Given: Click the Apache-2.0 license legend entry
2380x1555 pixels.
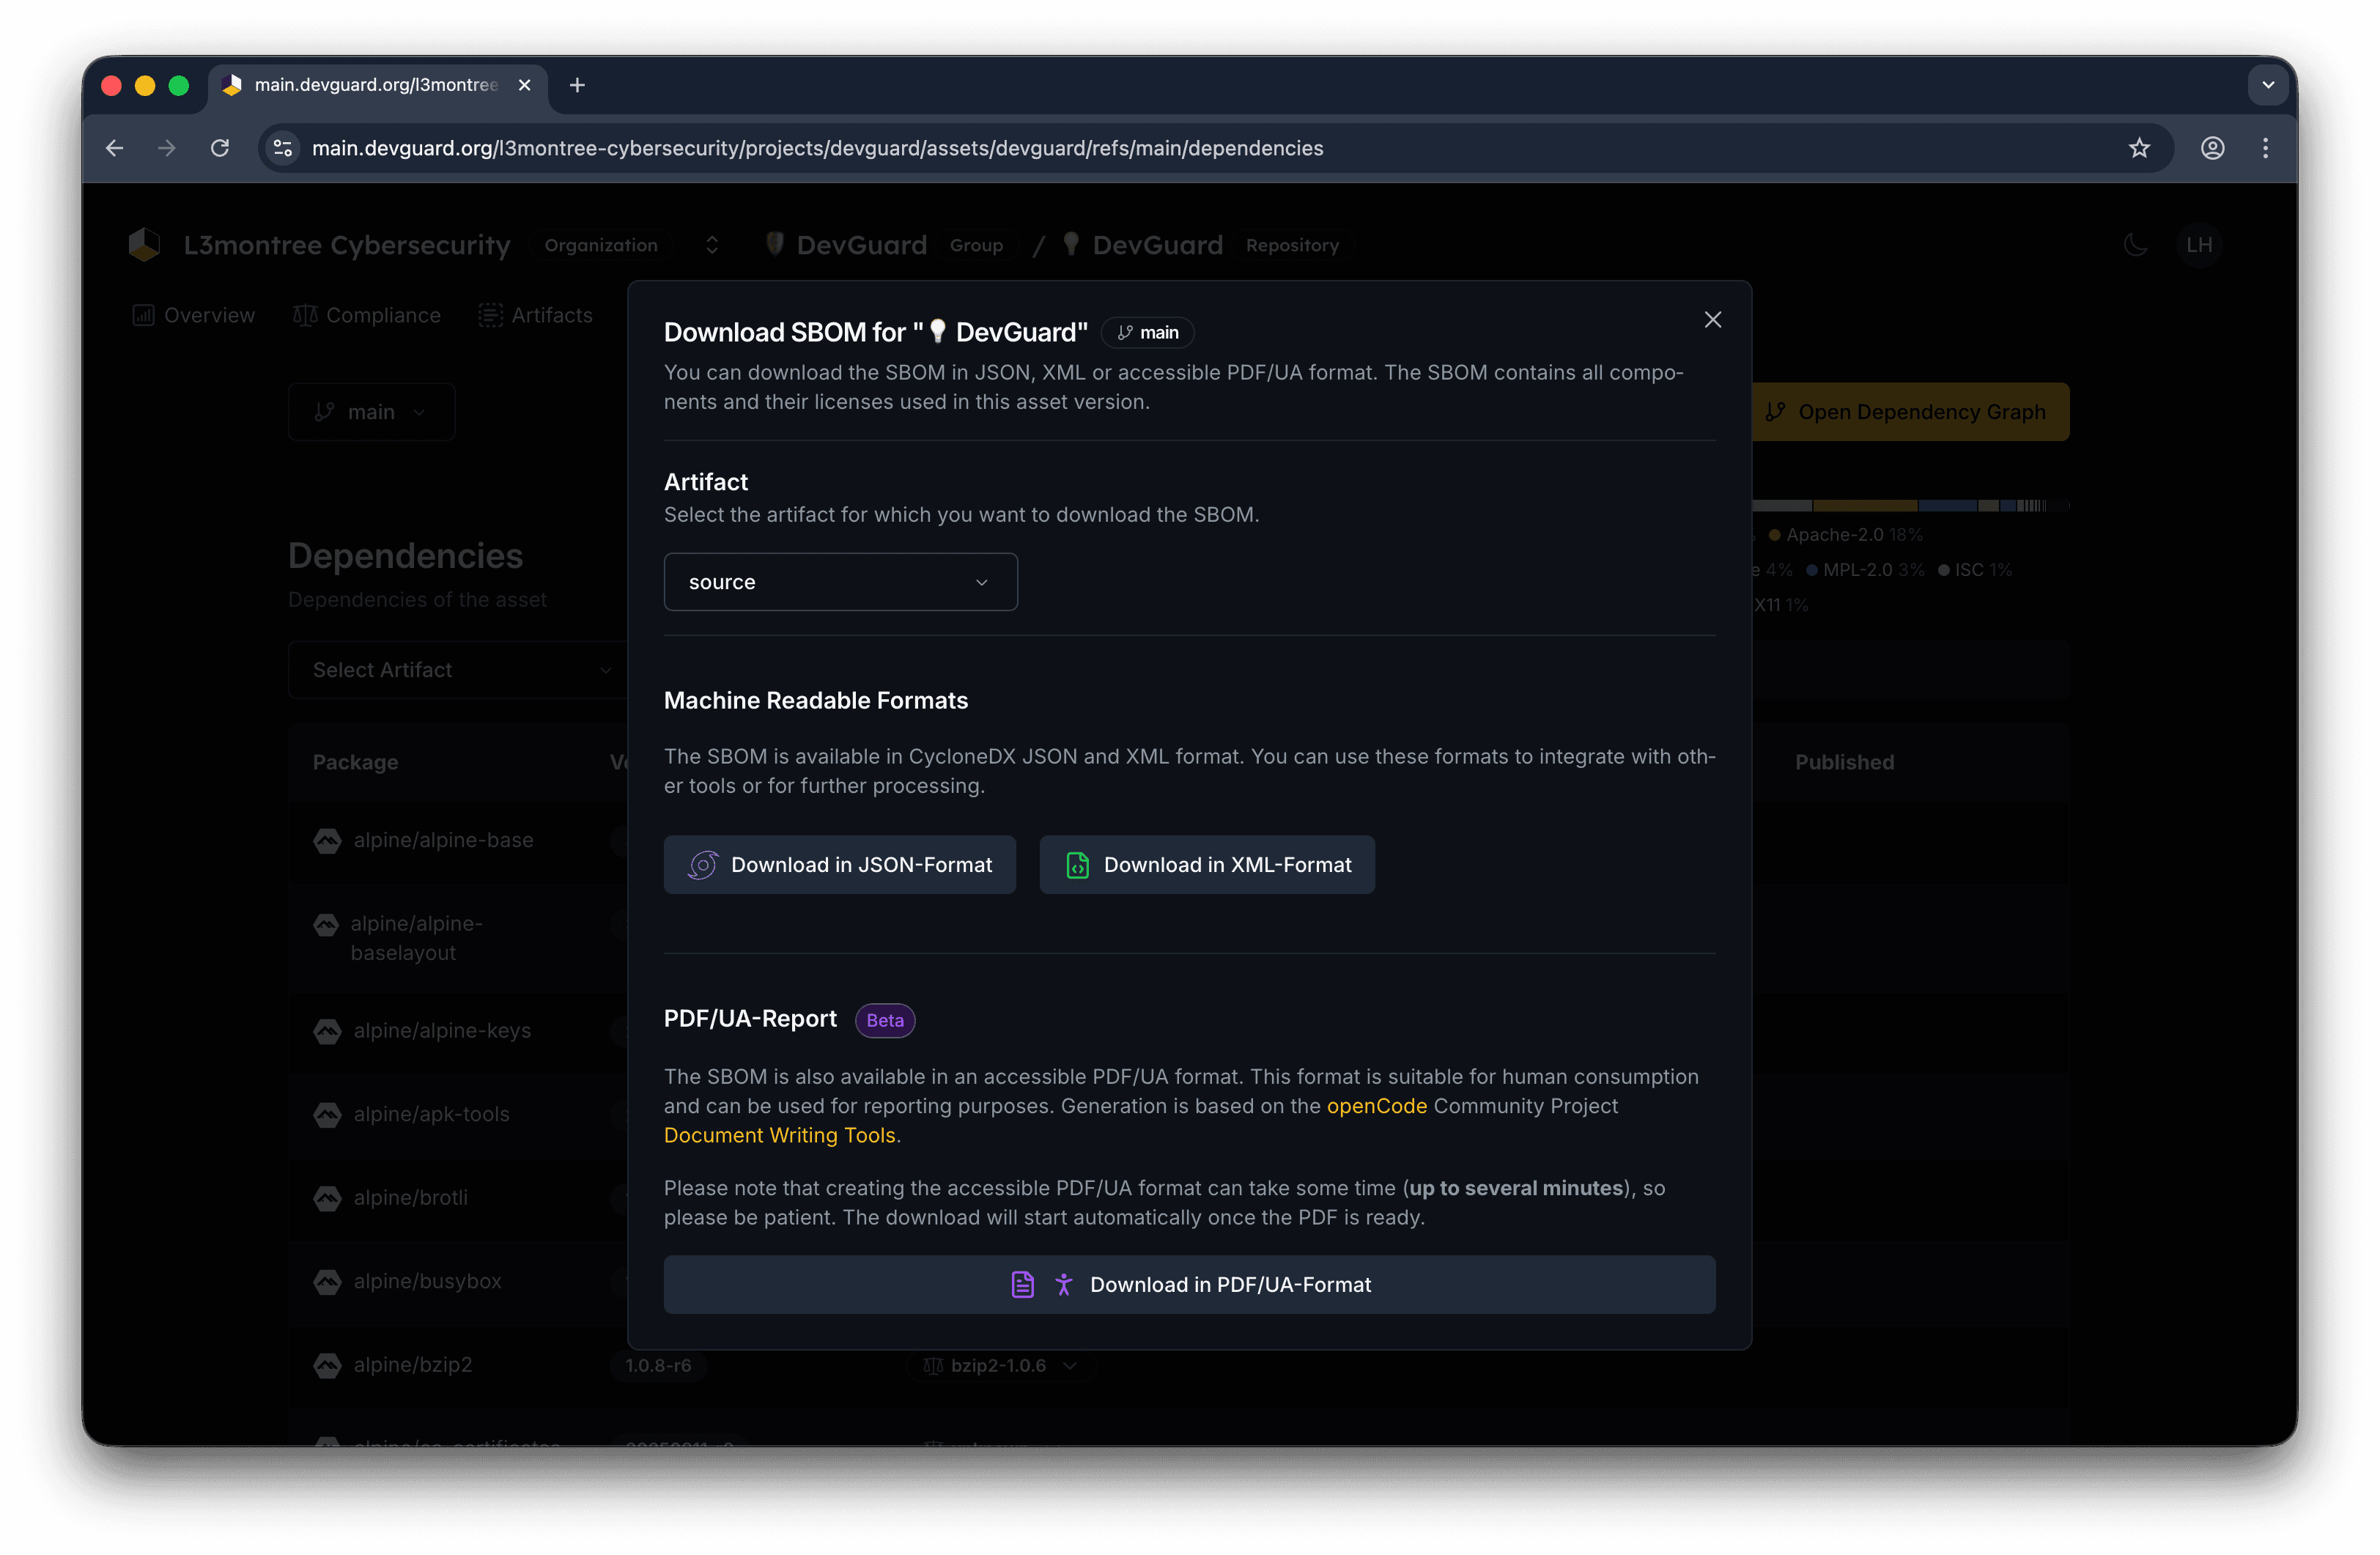Looking at the screenshot, I should (x=1846, y=535).
